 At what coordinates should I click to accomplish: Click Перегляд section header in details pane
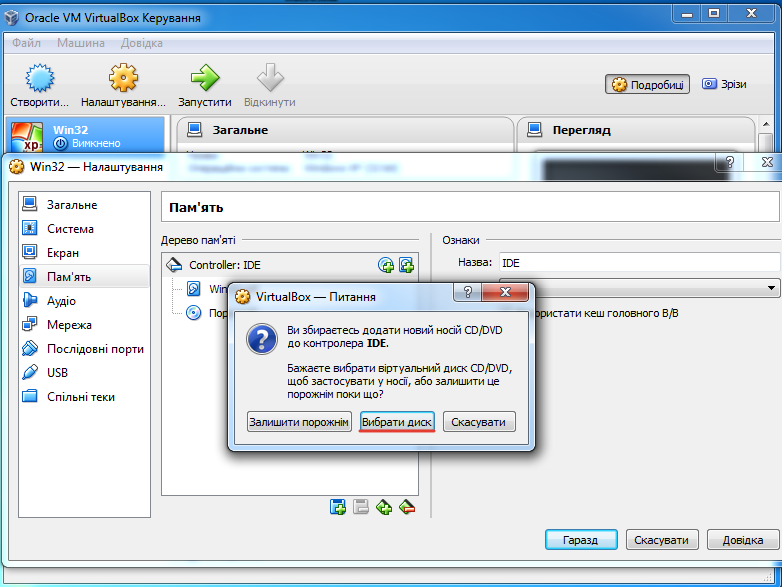(x=636, y=130)
